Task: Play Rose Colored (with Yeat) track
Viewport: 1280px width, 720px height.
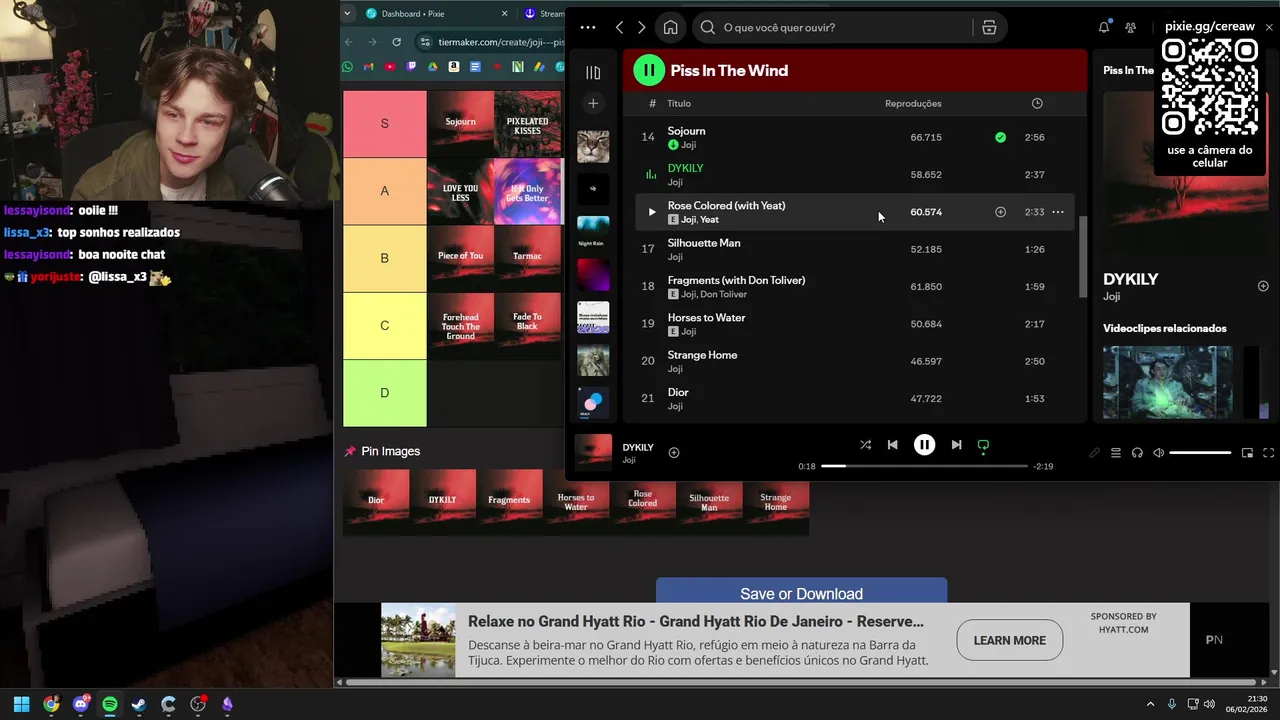Action: click(652, 212)
